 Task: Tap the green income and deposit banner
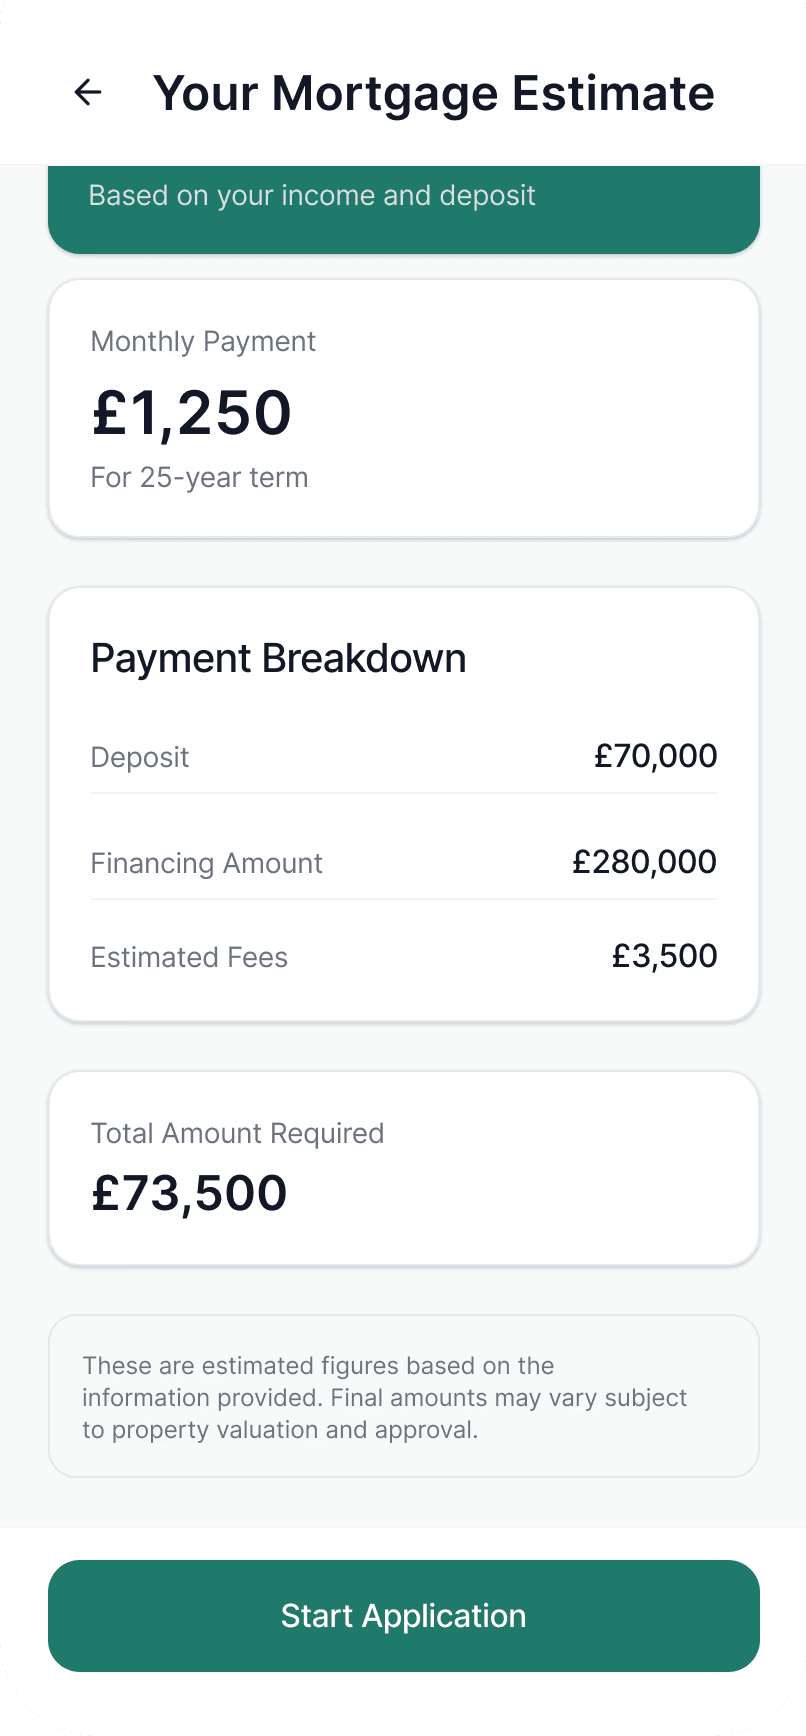click(x=403, y=208)
